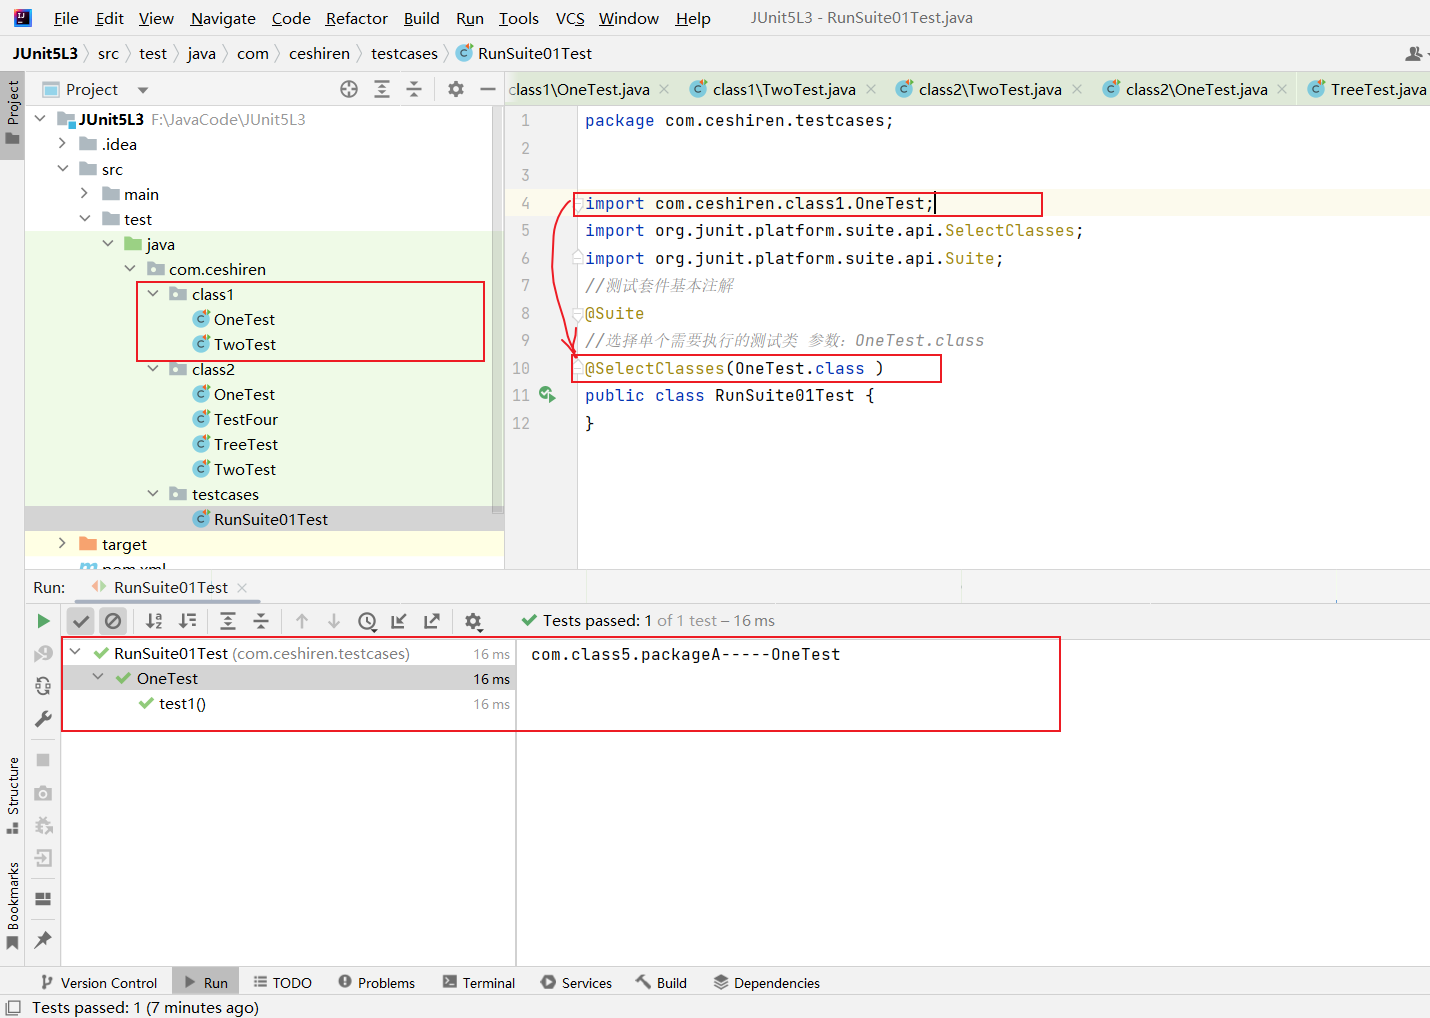Click Select Opened File crosshair icon
1430x1018 pixels.
(x=349, y=90)
